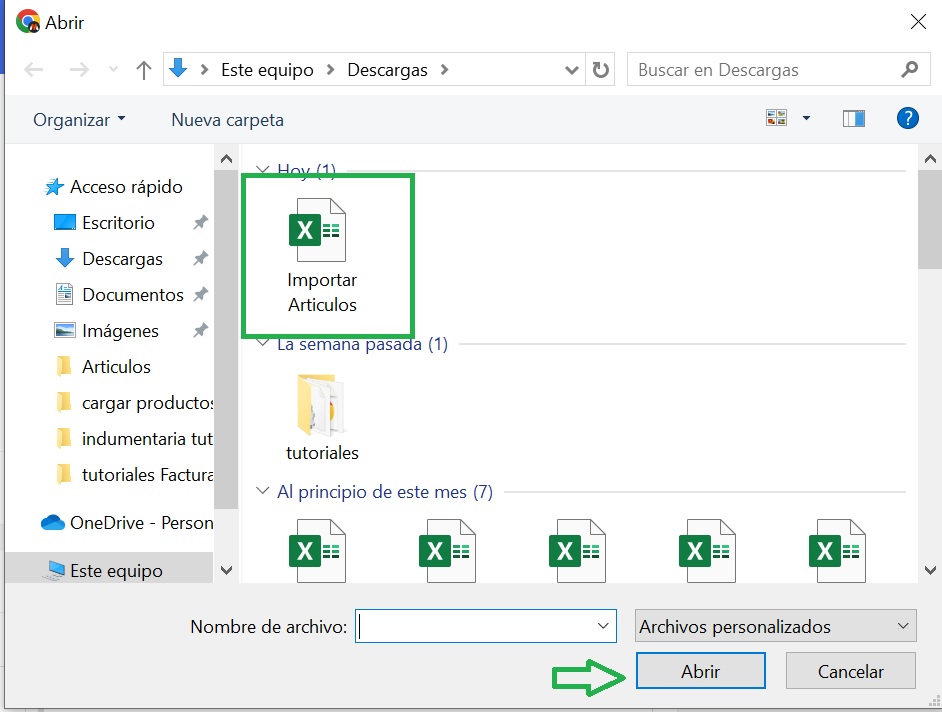
Task: Expand the address bar history dropdown
Action: tap(572, 70)
